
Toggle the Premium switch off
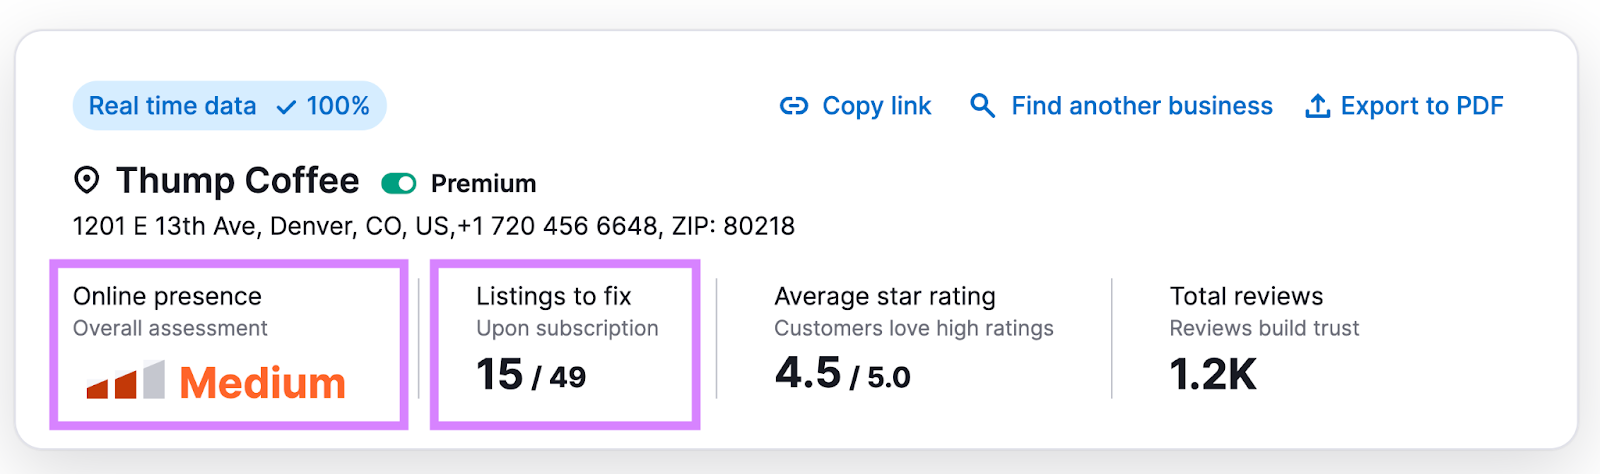point(399,183)
